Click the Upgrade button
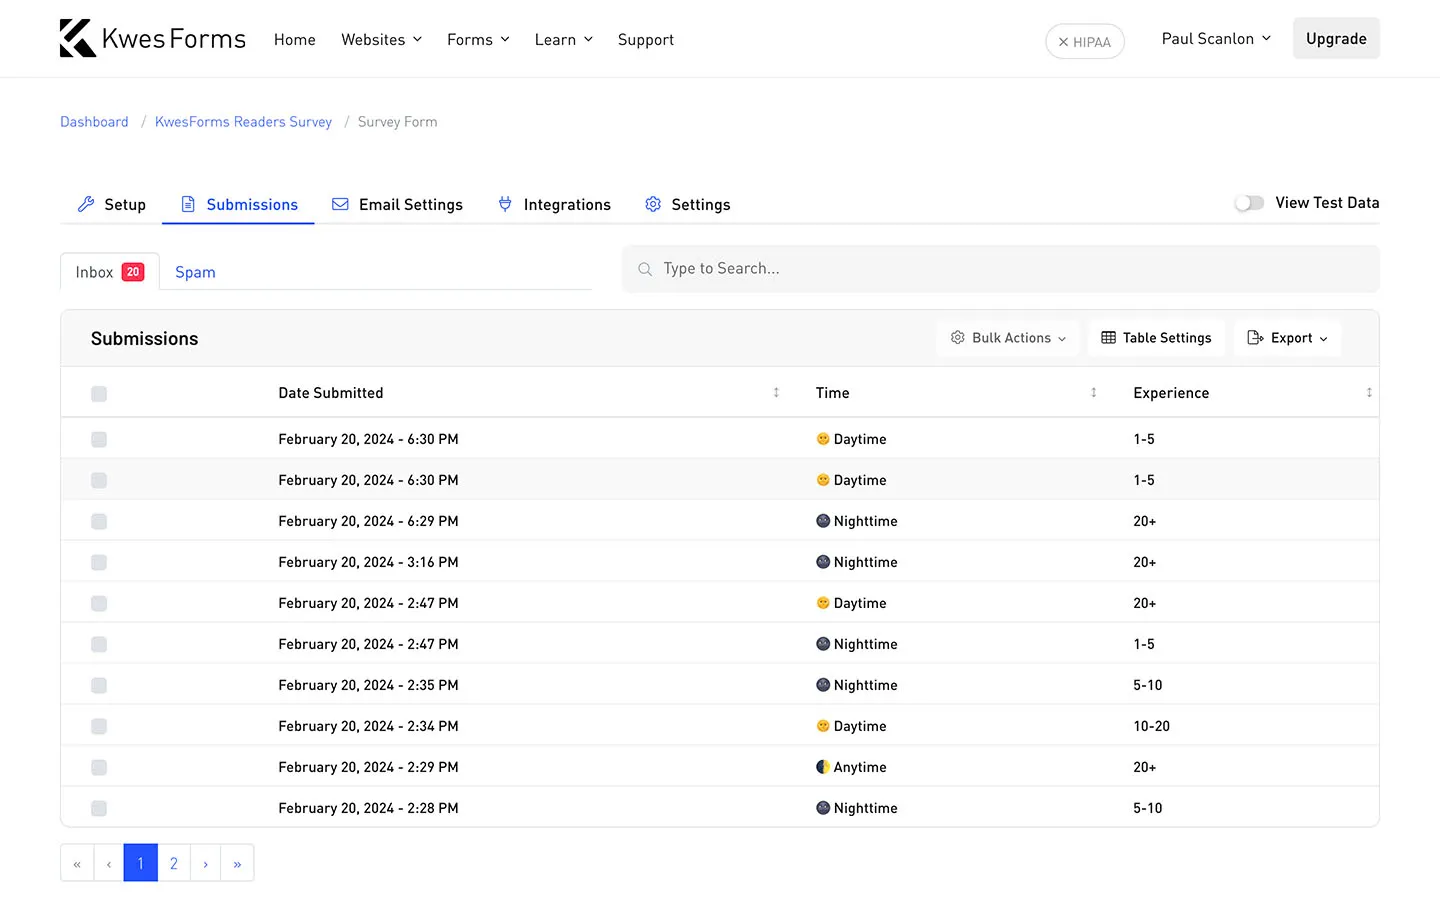Viewport: 1440px width, 900px height. (1336, 38)
